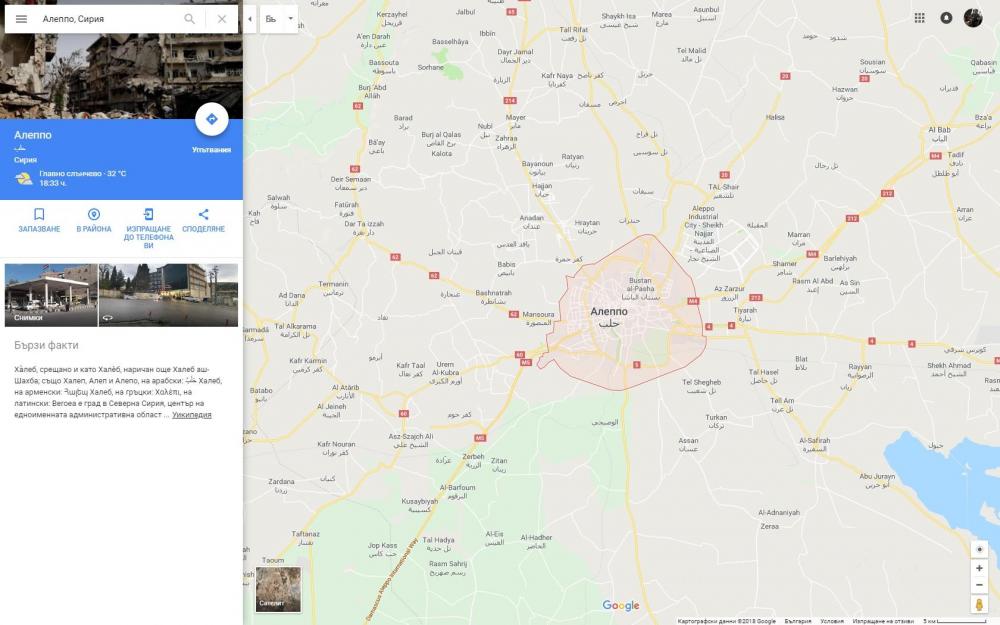
Task: Open the hamburger main menu
Action: click(21, 19)
